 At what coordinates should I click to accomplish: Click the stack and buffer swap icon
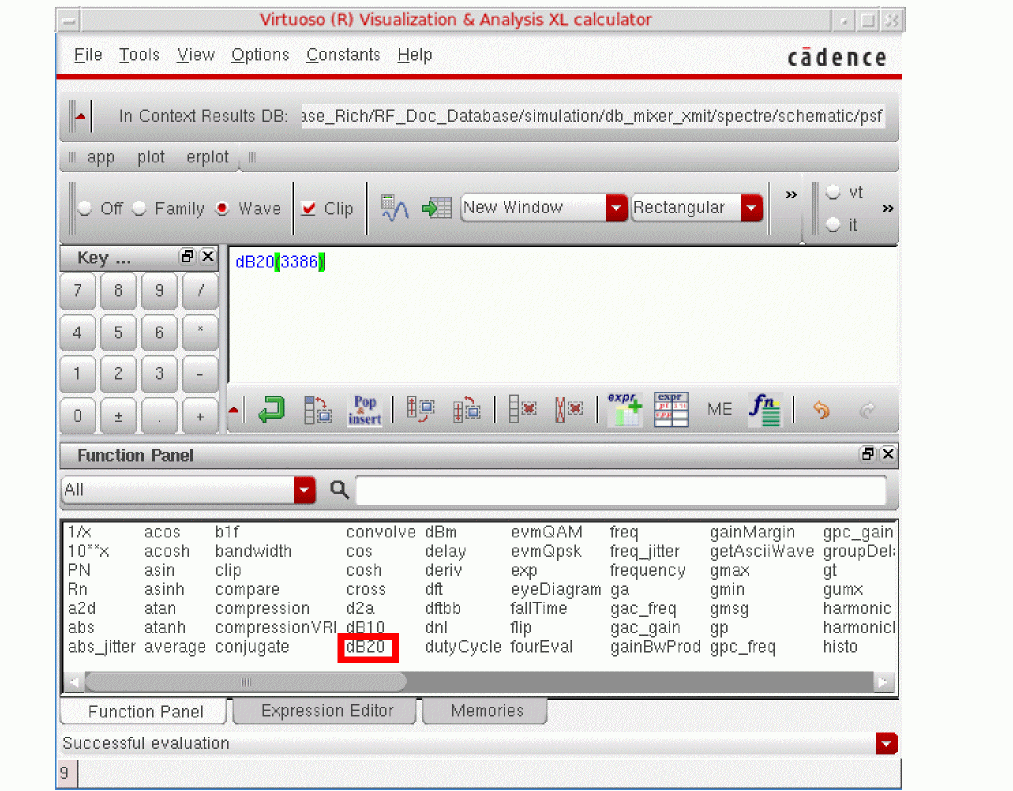[318, 410]
